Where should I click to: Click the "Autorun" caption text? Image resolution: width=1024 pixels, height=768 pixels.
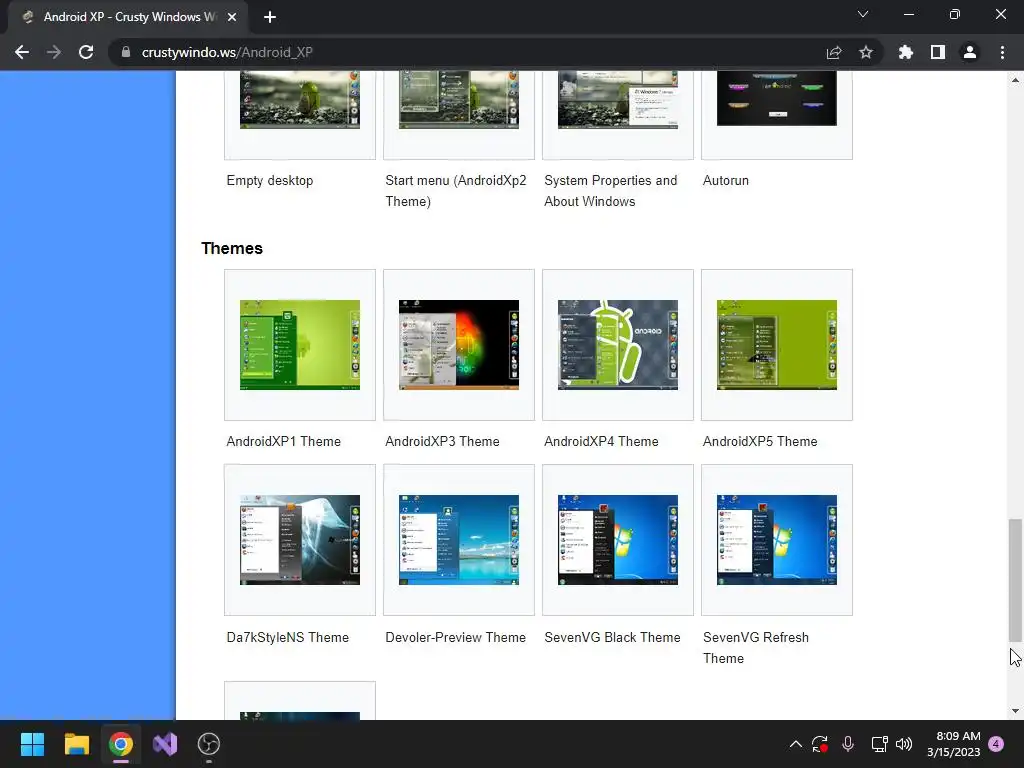[x=726, y=181]
